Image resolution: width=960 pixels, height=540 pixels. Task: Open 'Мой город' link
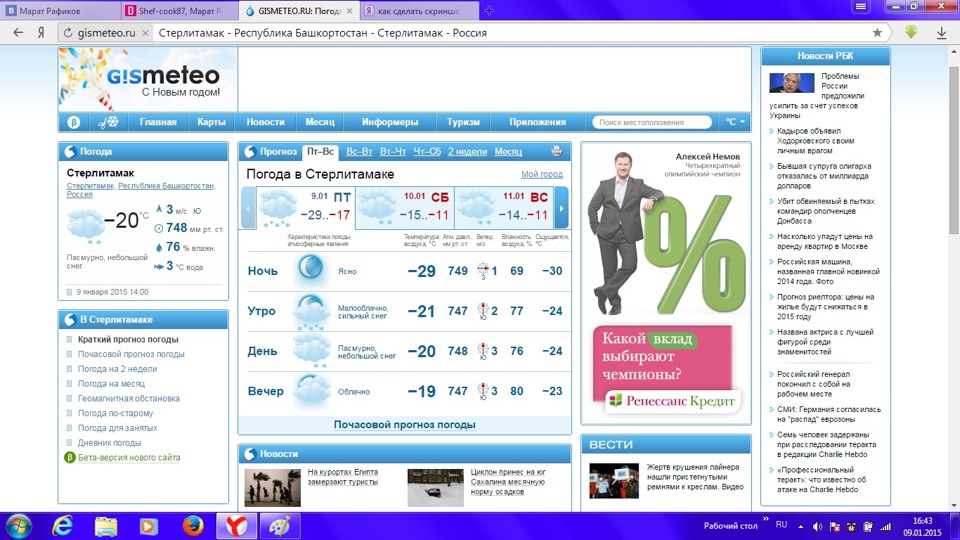(542, 174)
